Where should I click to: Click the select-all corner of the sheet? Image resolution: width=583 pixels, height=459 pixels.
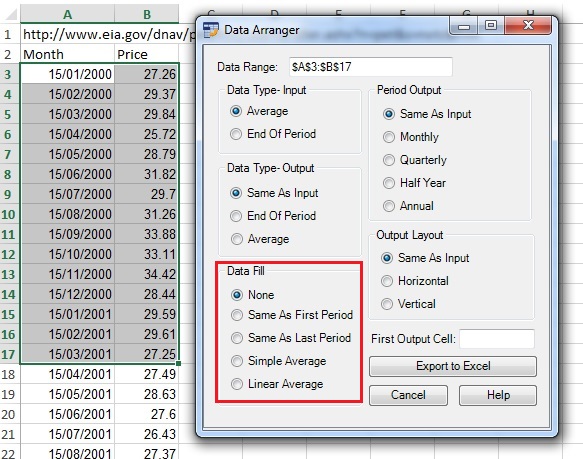click(10, 14)
